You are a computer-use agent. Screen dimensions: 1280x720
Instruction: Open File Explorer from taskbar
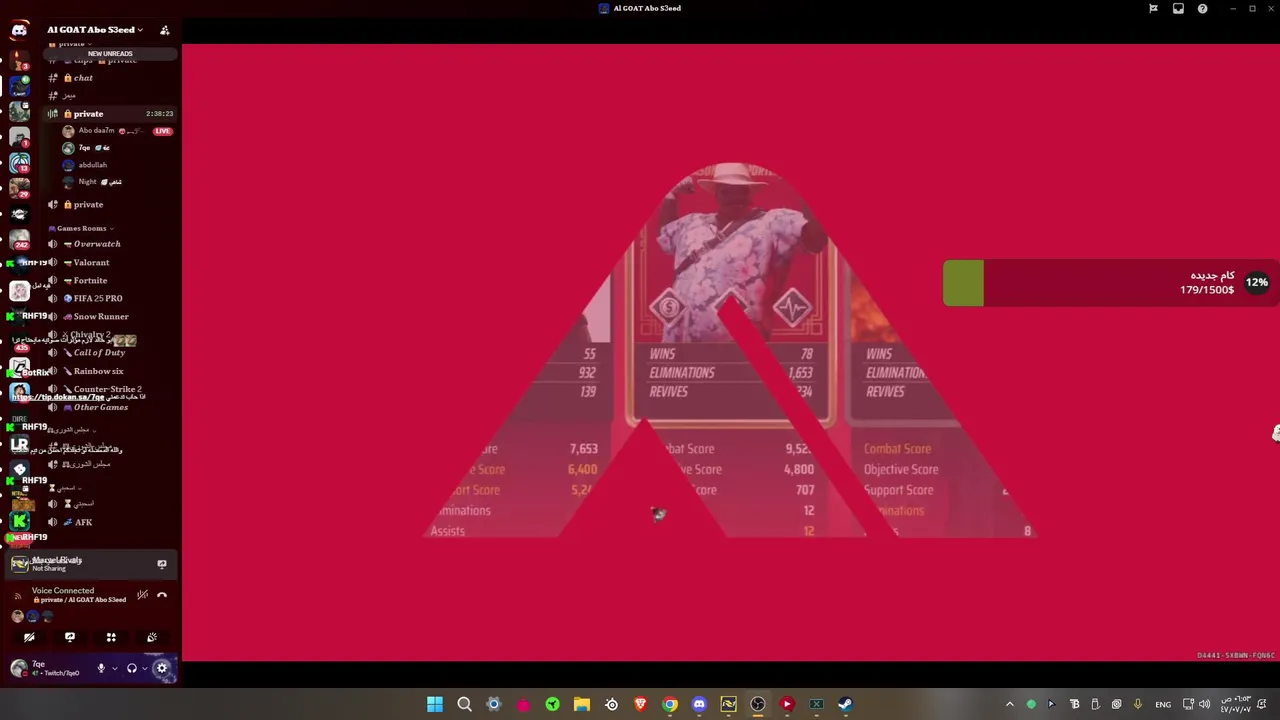(582, 704)
